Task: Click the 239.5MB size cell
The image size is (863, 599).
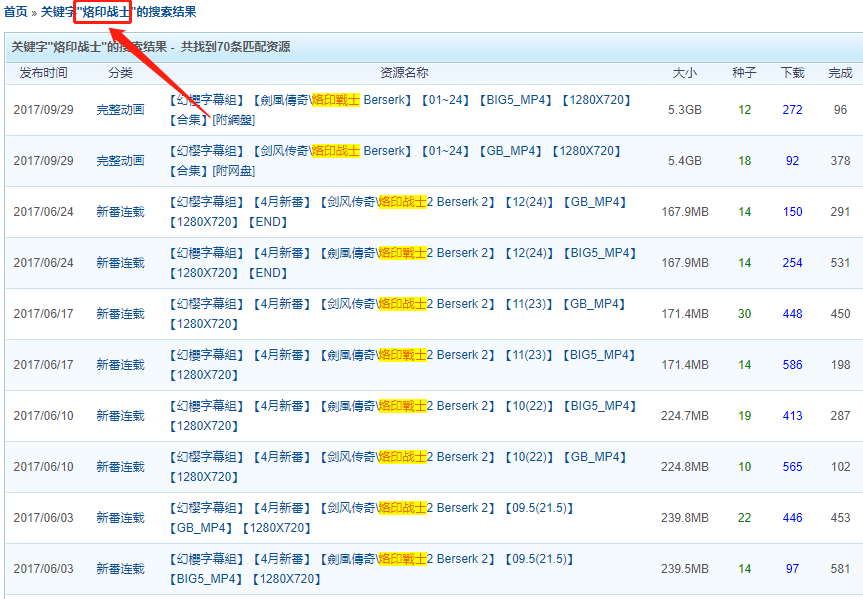Action: click(685, 569)
